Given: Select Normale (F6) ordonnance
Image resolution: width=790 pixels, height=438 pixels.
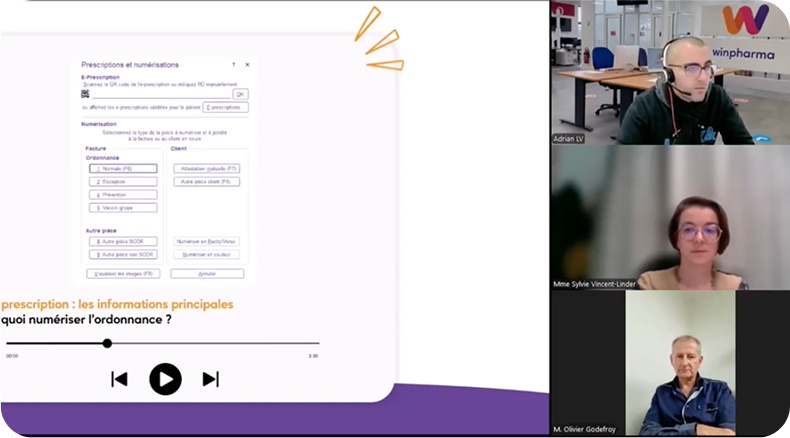Looking at the screenshot, I should (x=123, y=169).
